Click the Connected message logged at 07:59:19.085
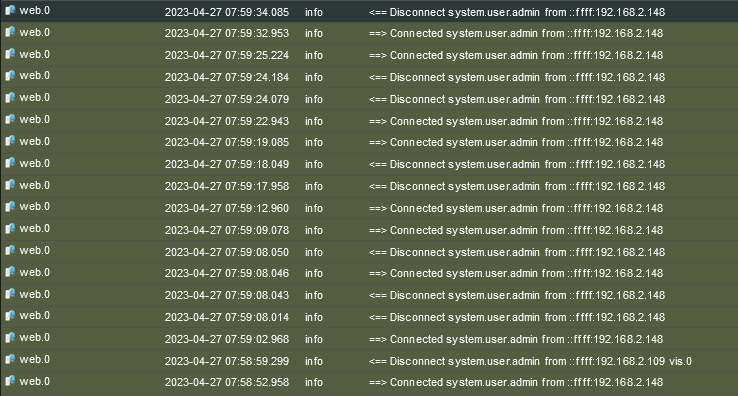Screen dimensions: 738x396 [x=516, y=142]
